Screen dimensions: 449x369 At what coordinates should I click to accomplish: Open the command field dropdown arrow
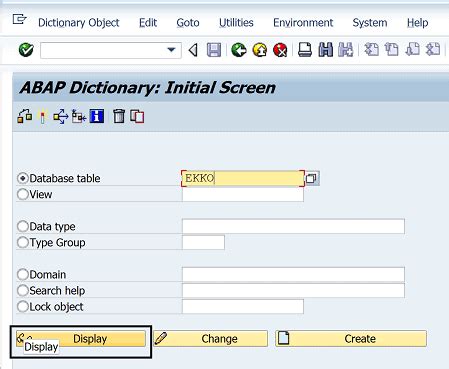click(x=171, y=50)
